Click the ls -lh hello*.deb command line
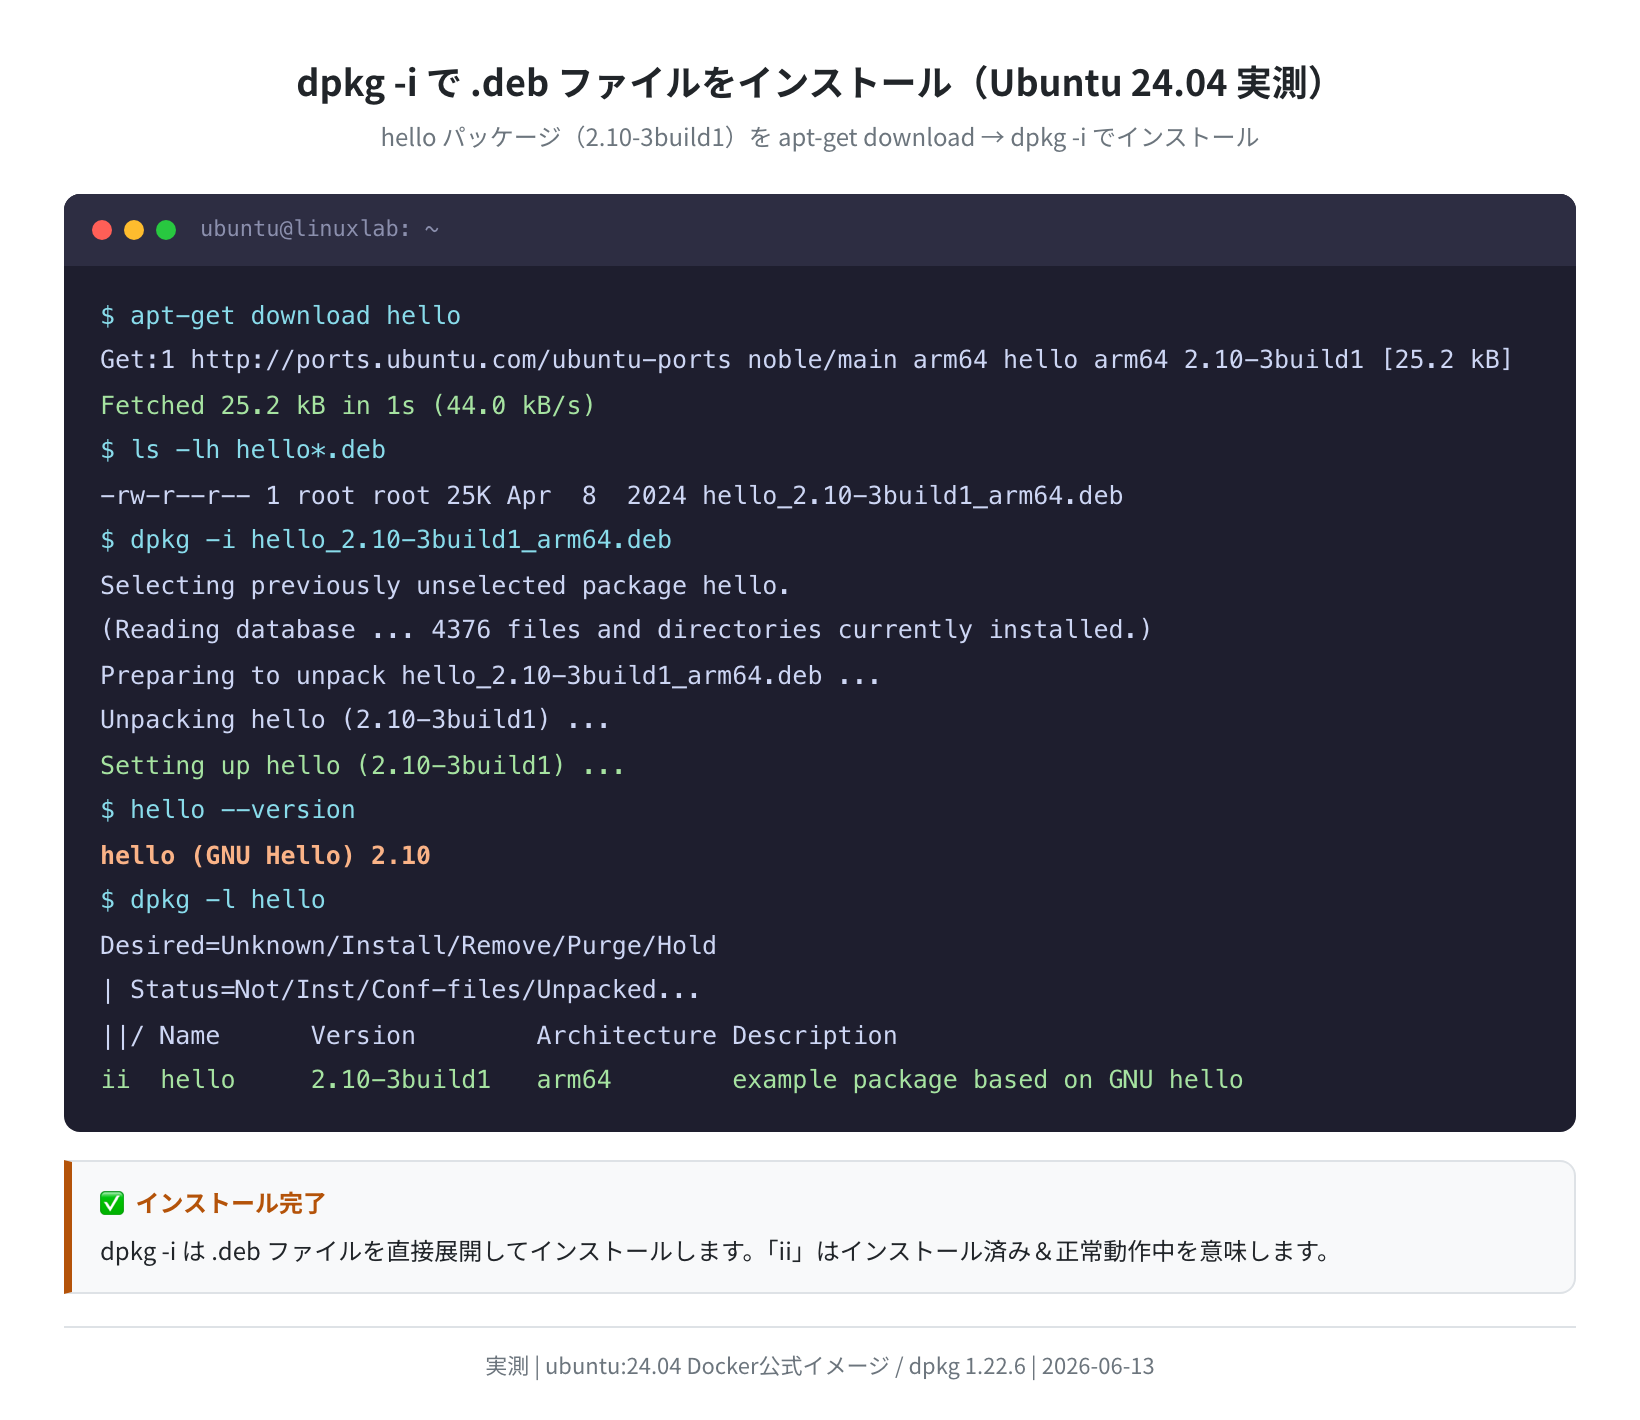 coord(243,450)
